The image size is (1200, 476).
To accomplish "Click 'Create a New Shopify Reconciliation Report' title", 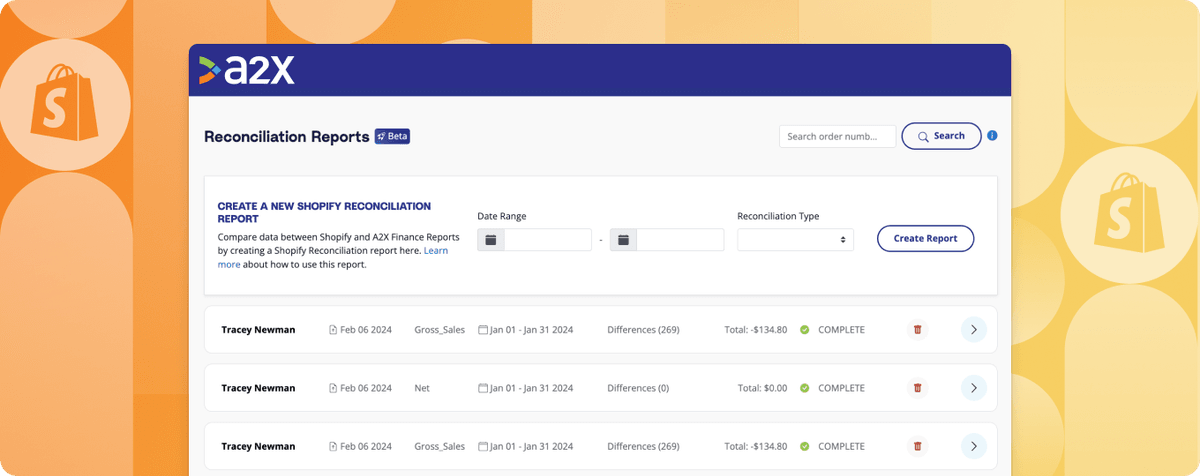I will pyautogui.click(x=324, y=212).
